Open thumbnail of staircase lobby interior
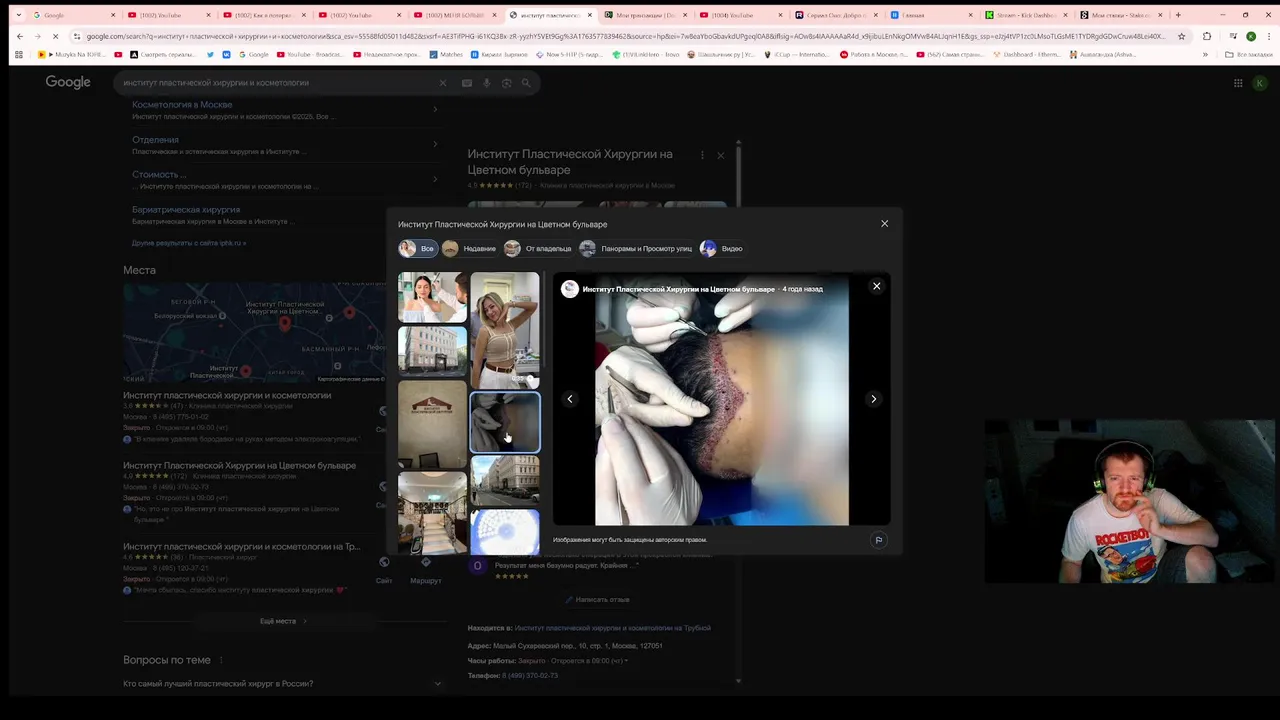The image size is (1280, 720). pos(432,513)
